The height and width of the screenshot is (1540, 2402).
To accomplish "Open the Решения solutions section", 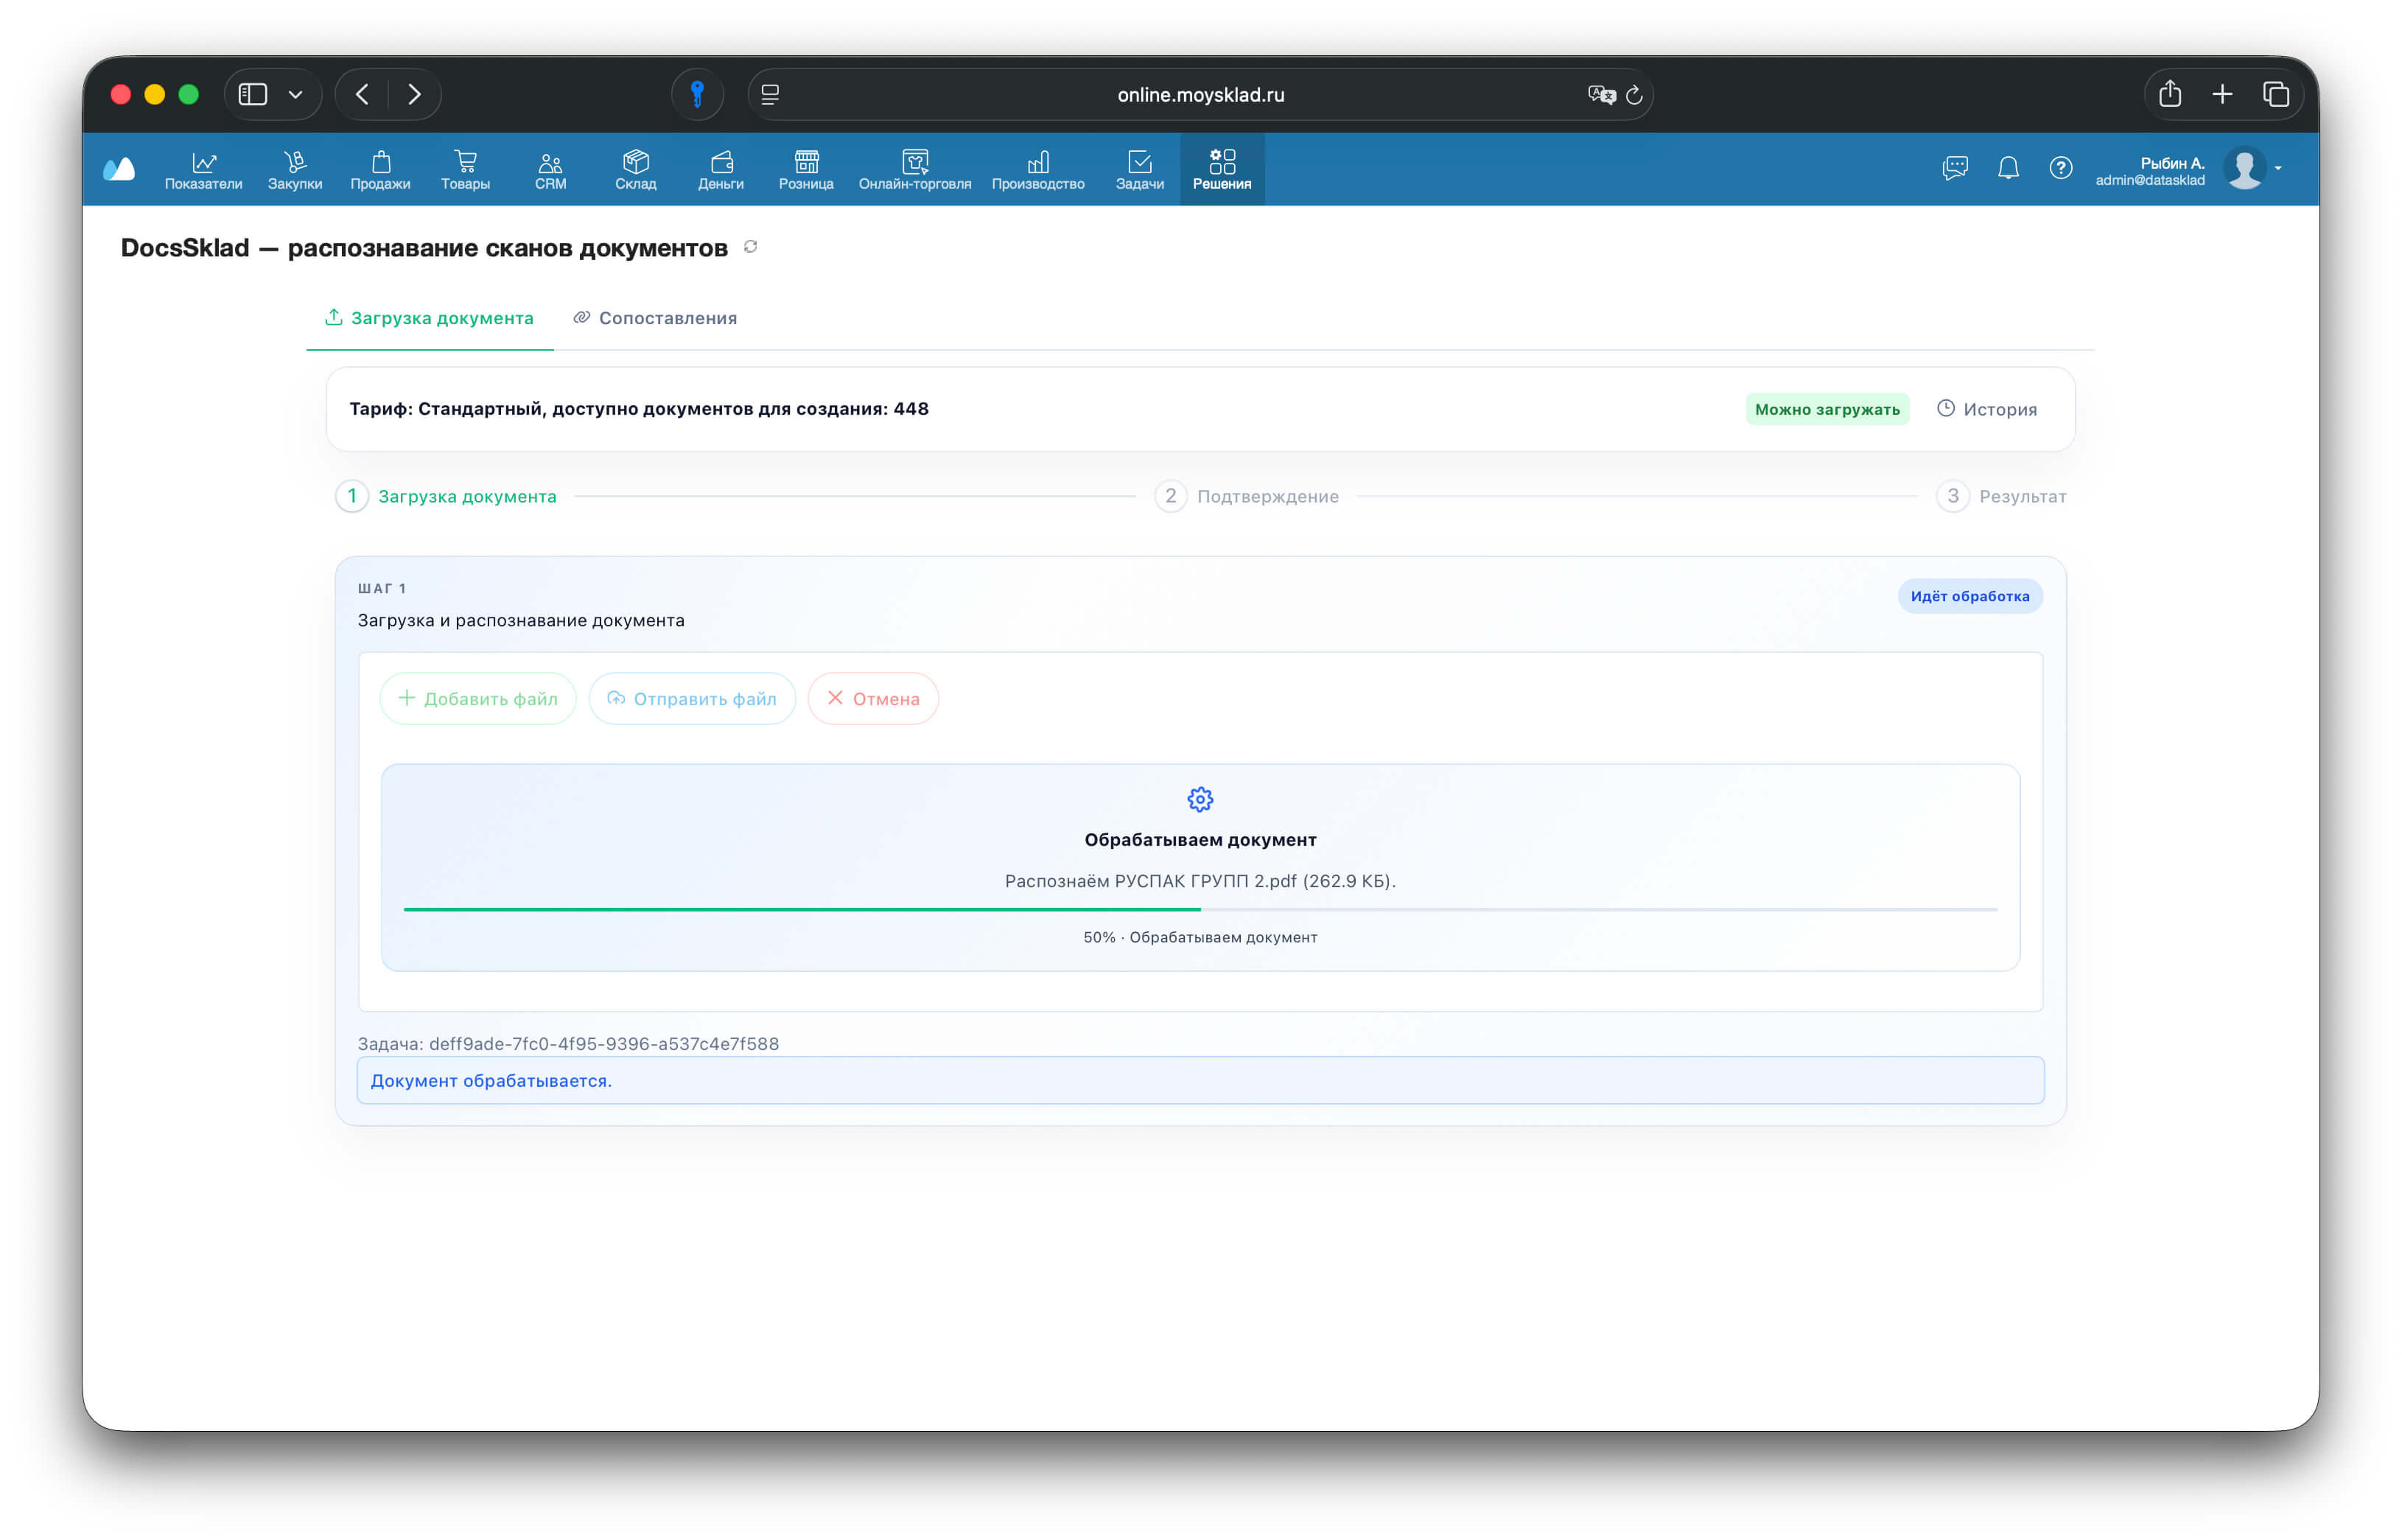I will pyautogui.click(x=1222, y=169).
